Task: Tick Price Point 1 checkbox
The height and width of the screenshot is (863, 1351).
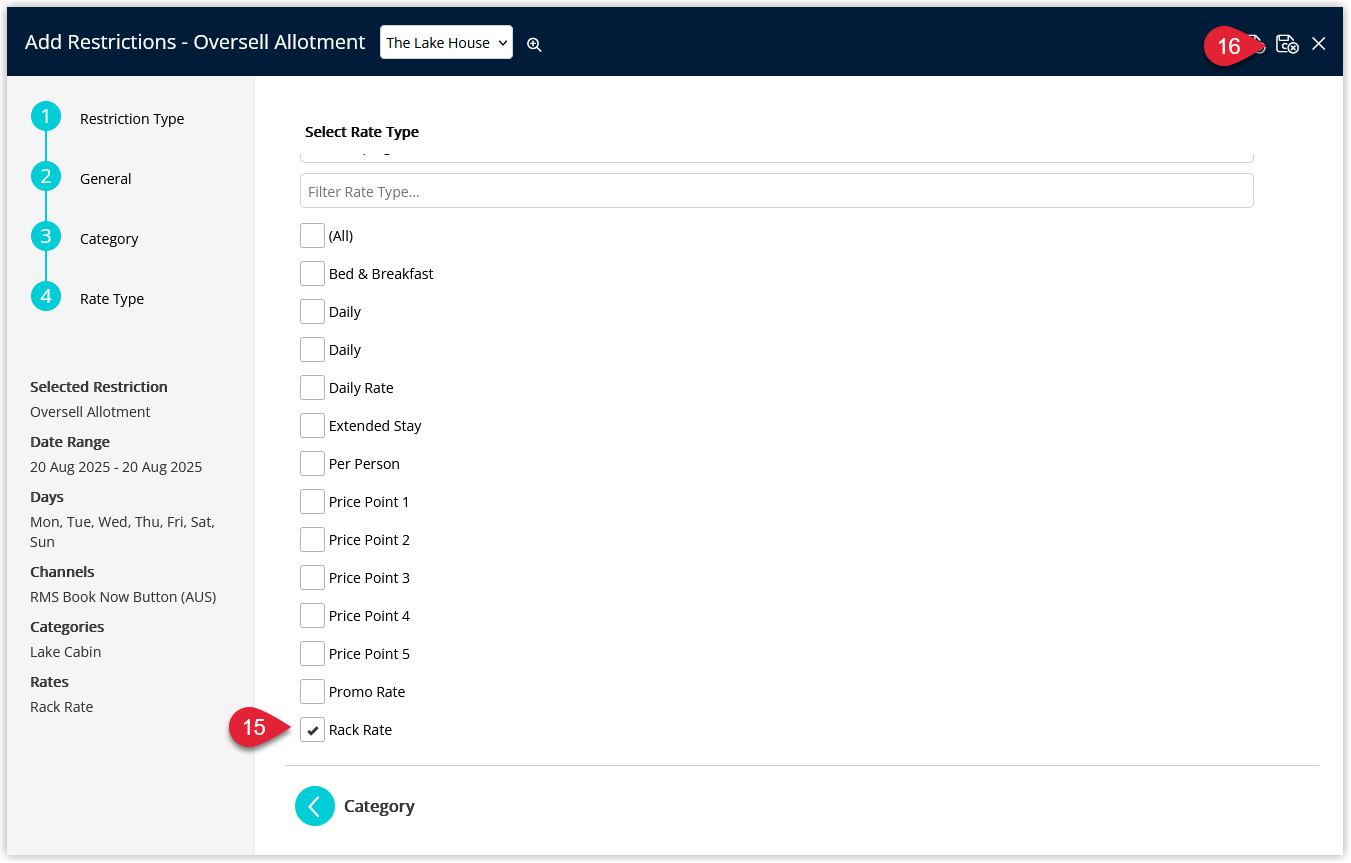Action: pos(312,502)
